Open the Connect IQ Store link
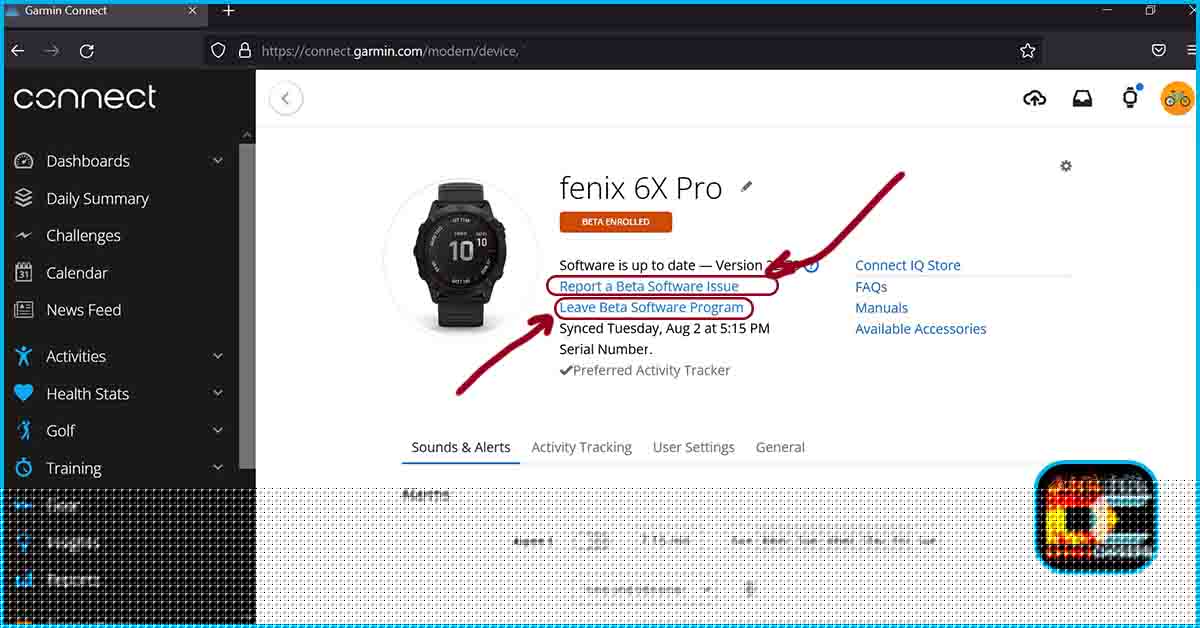Image resolution: width=1200 pixels, height=628 pixels. click(x=907, y=265)
